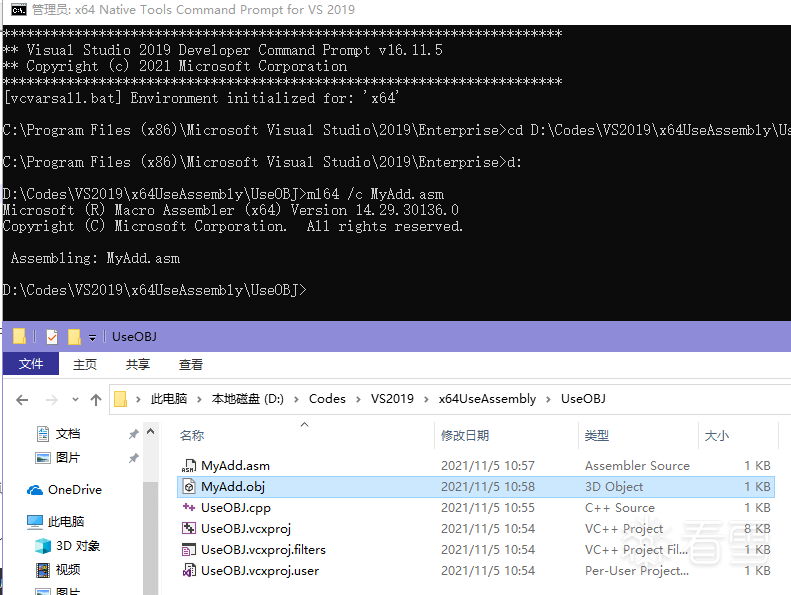This screenshot has width=791, height=595.
Task: Select the UseOBJ.vcxproj.filters file name
Action: (x=263, y=550)
